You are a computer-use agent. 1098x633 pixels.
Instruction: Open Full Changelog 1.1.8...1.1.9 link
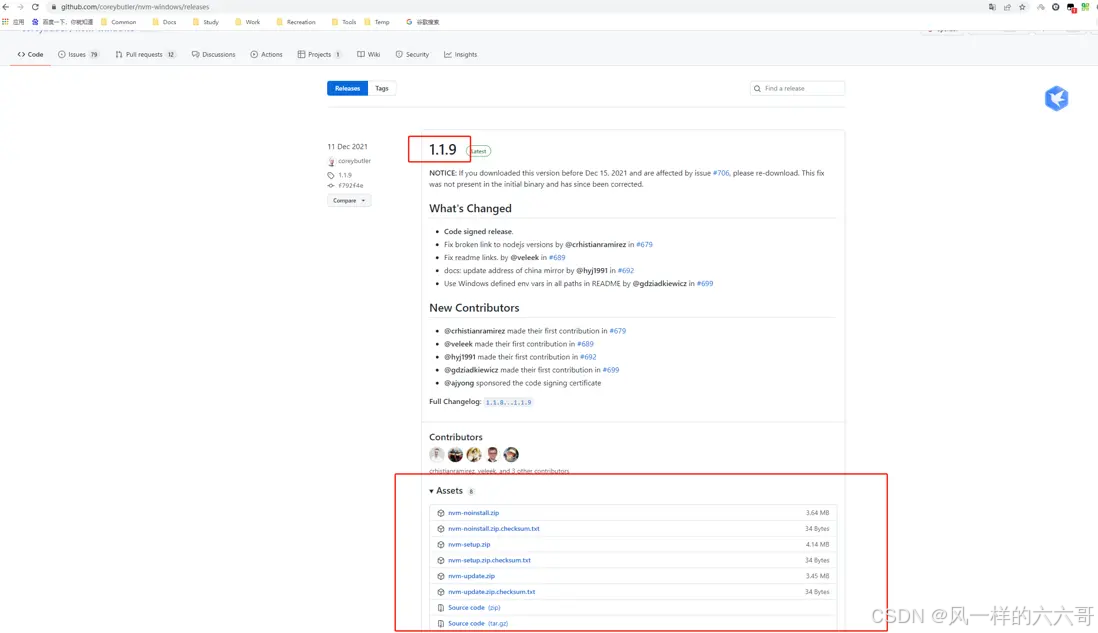508,402
